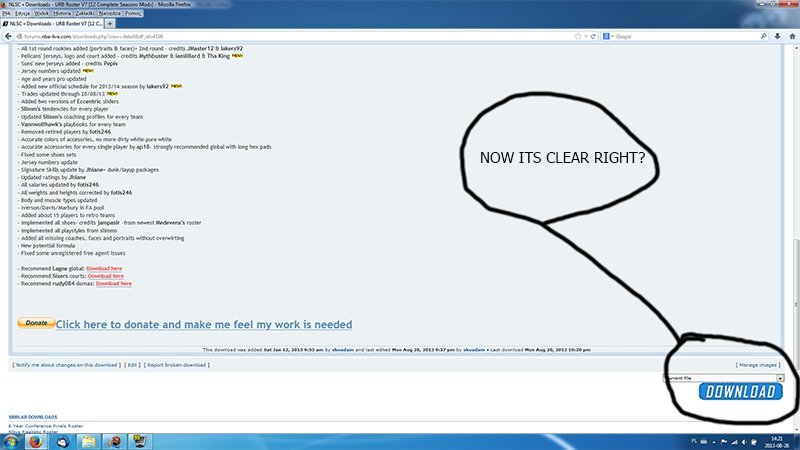
Task: Go back with the browser back arrow
Action: (x=8, y=36)
